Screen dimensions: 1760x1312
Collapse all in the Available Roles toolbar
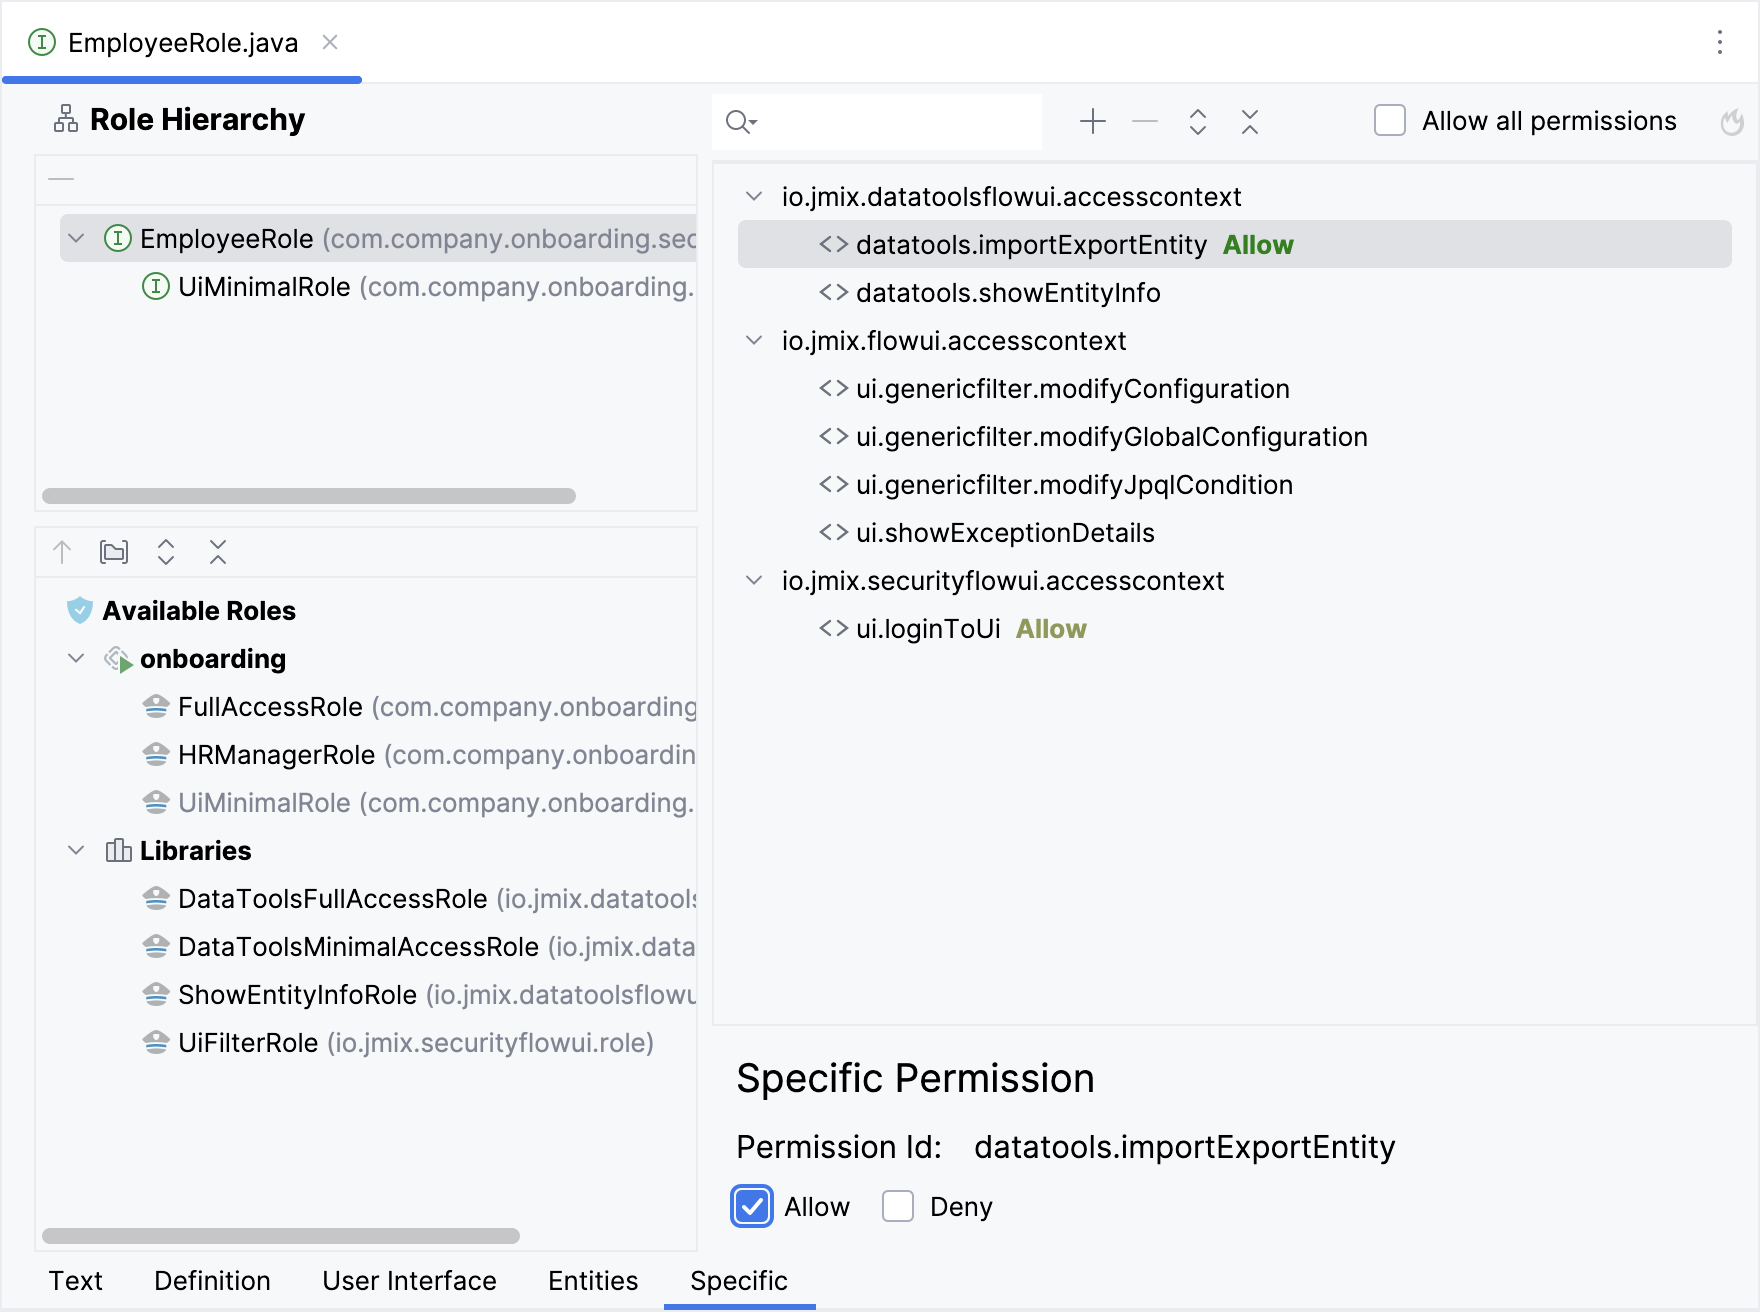click(218, 552)
